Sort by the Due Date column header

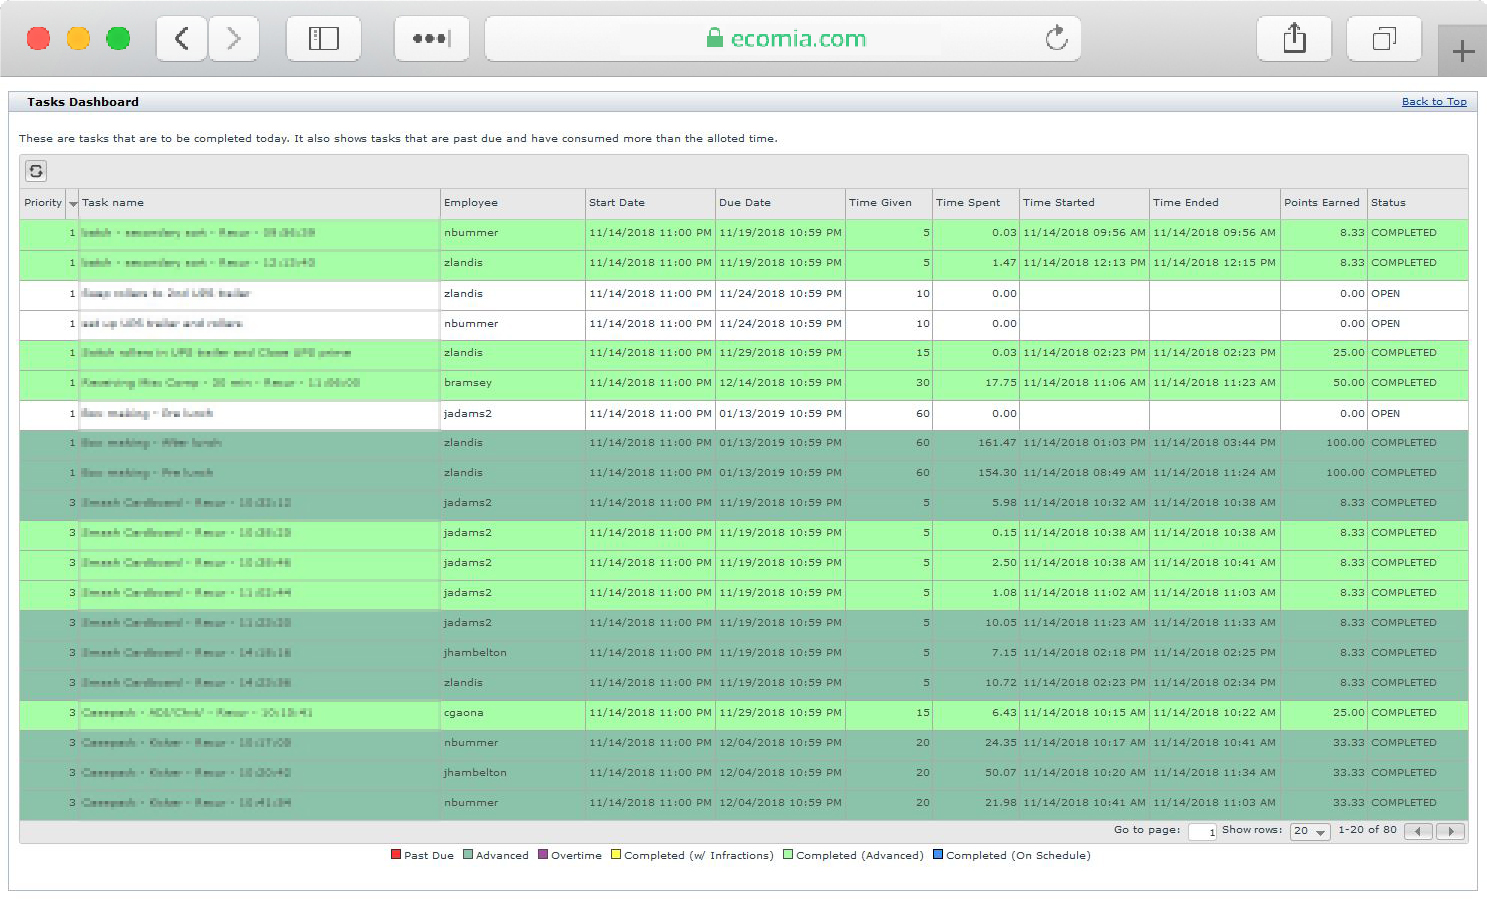click(745, 203)
